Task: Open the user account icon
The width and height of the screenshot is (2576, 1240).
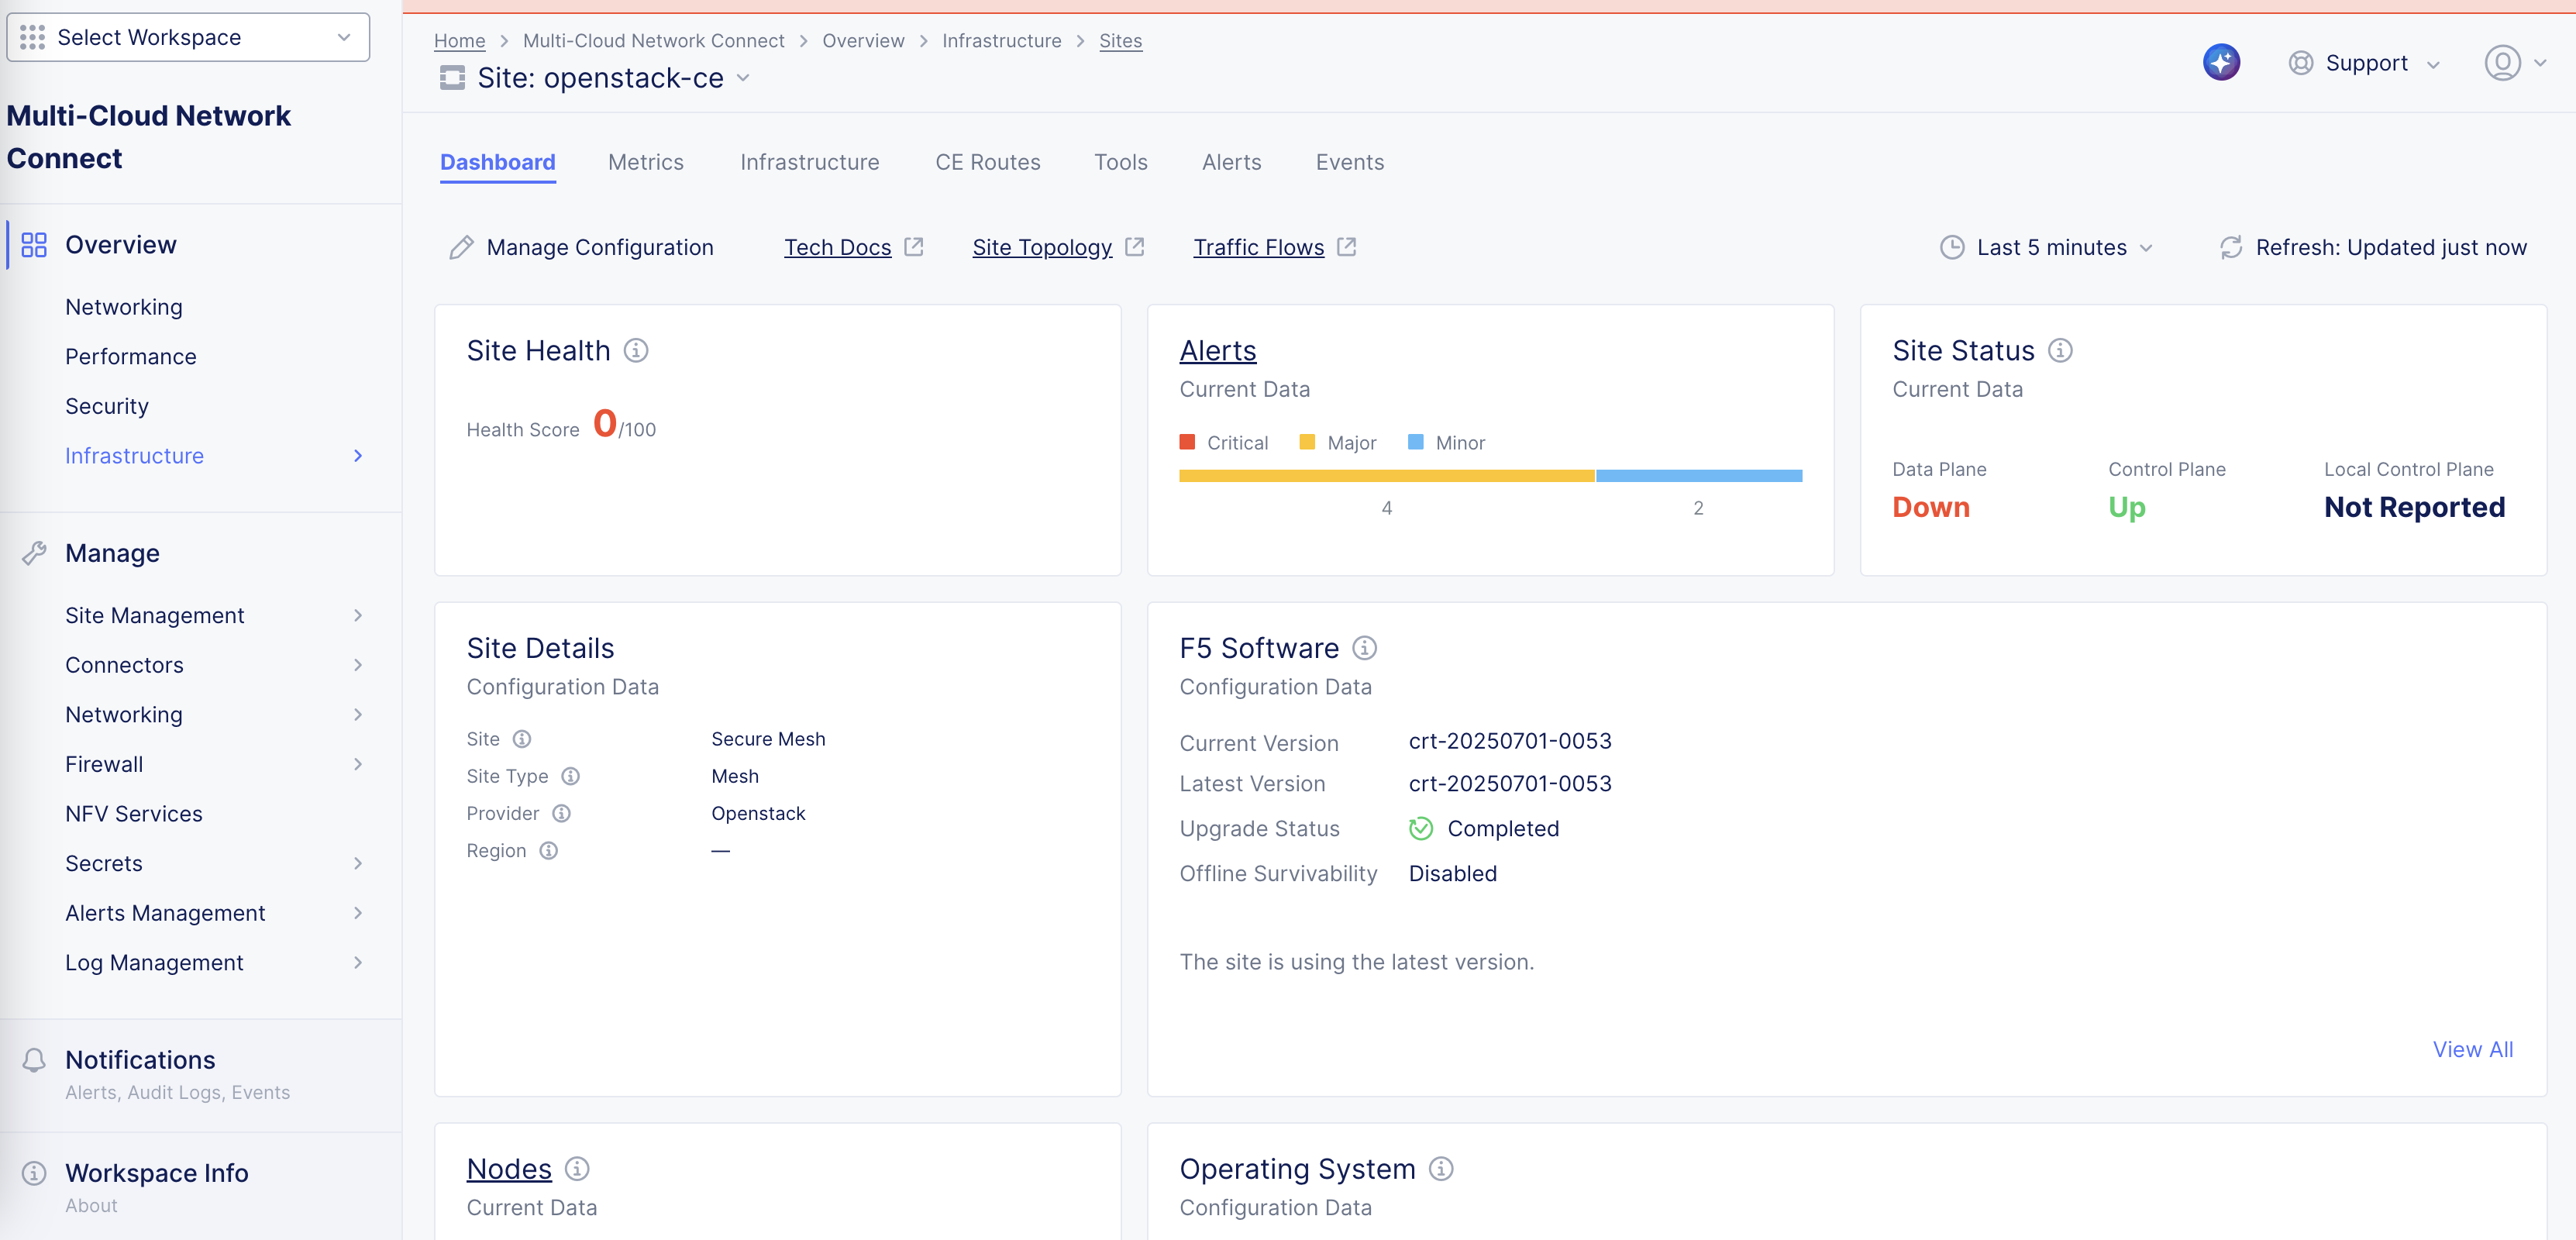Action: (x=2502, y=62)
